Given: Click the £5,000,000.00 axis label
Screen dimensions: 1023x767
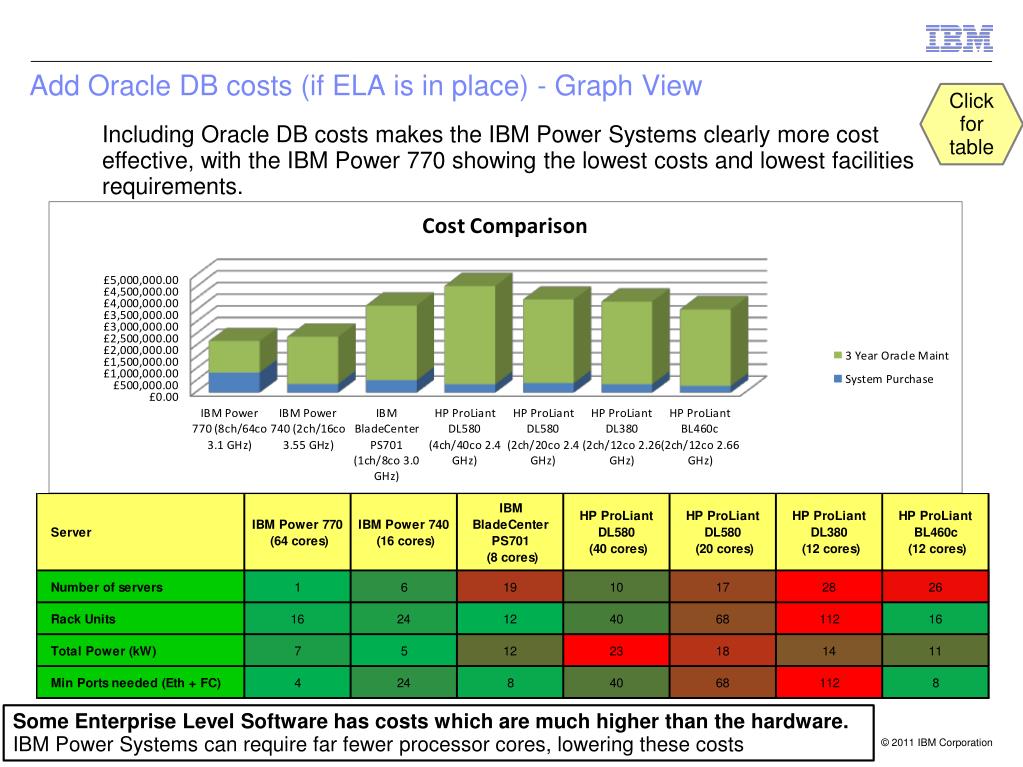Looking at the screenshot, I should pyautogui.click(x=140, y=280).
